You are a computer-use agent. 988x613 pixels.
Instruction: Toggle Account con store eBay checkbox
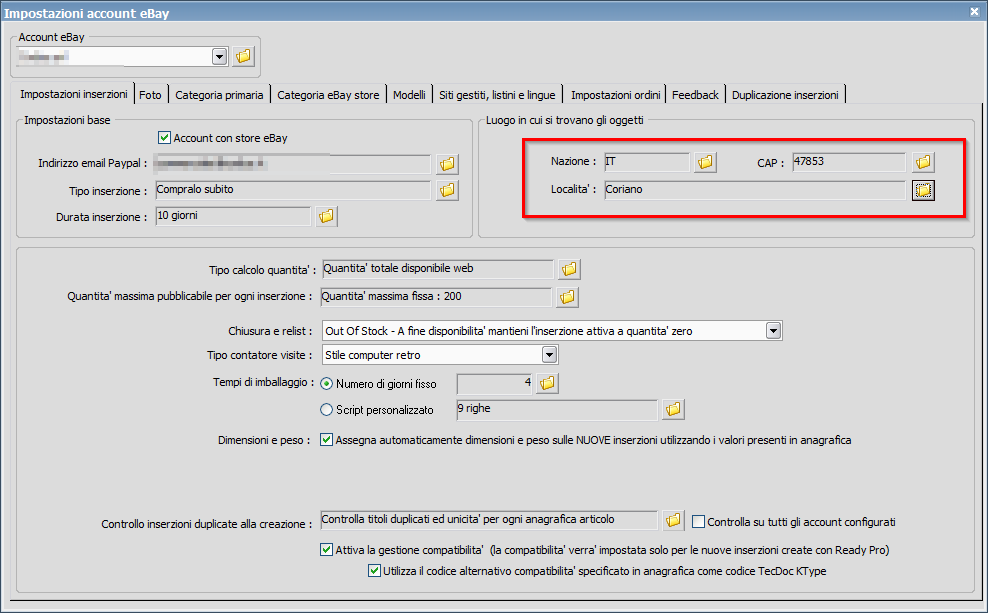point(164,137)
